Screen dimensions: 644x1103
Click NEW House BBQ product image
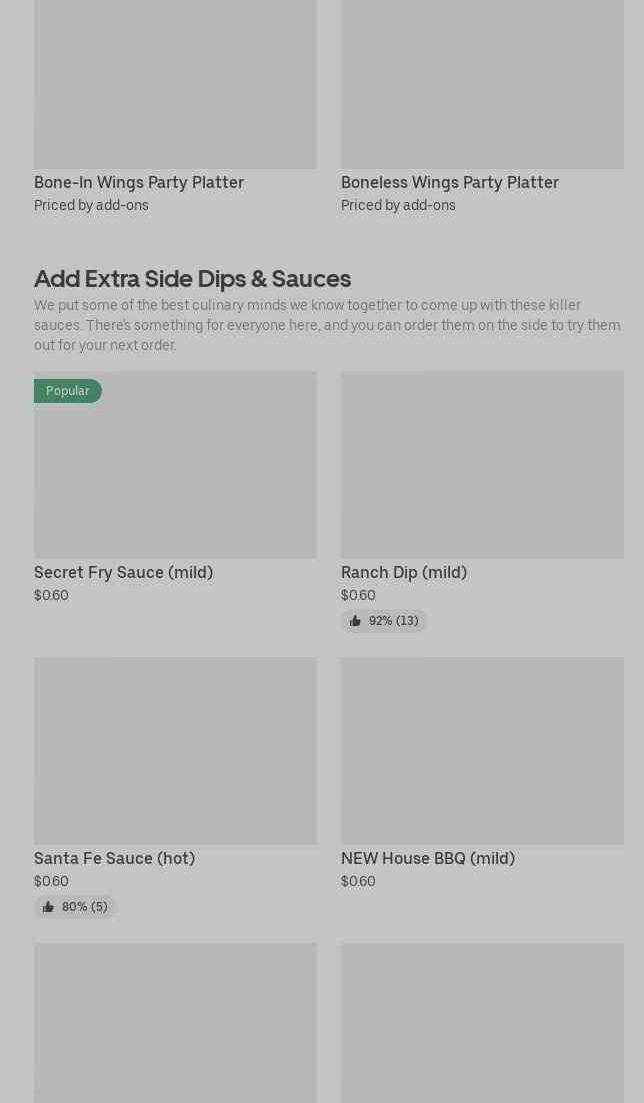pos(482,751)
